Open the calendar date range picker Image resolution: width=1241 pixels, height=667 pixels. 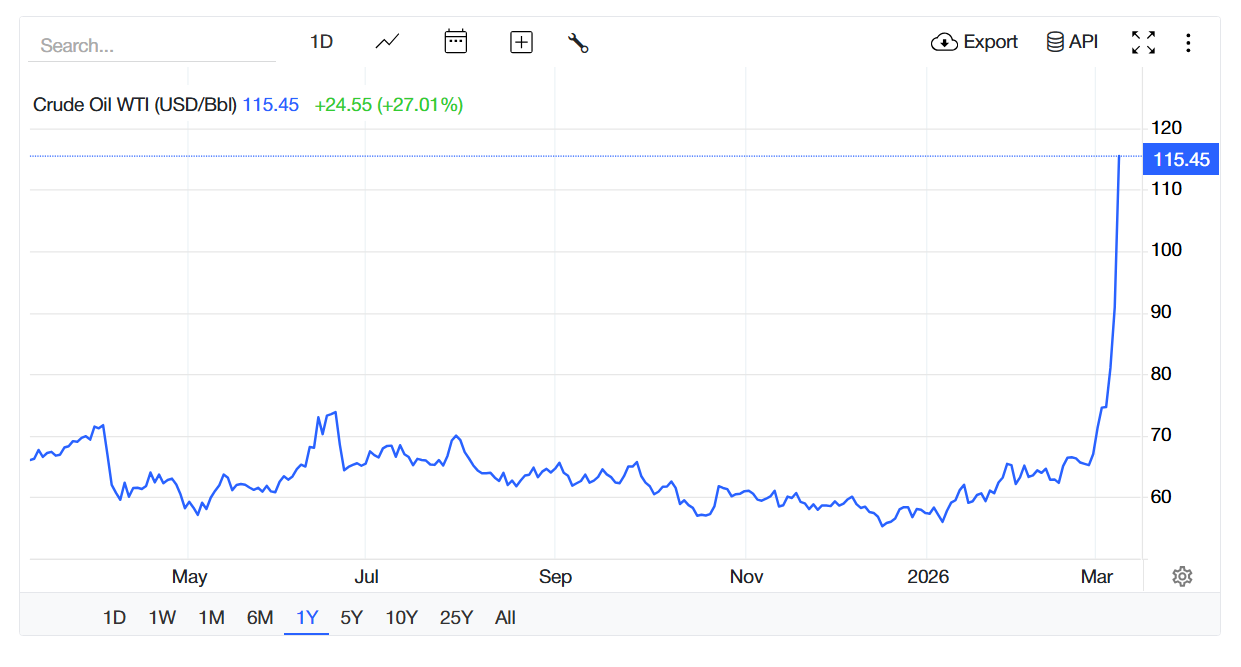click(x=456, y=42)
